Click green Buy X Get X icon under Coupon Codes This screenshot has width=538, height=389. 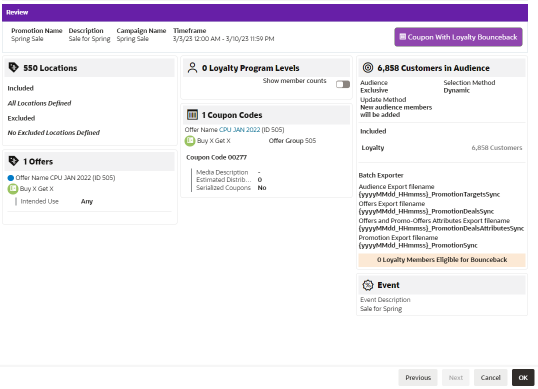(190, 141)
